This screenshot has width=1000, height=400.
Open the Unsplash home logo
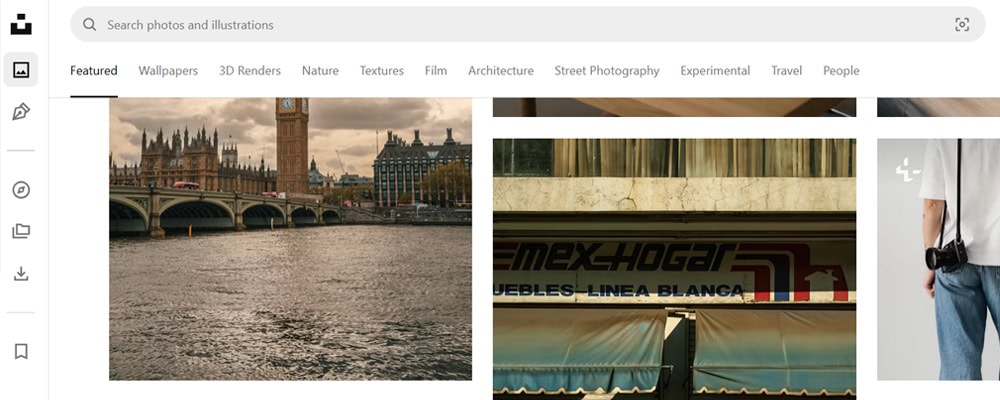click(x=21, y=24)
